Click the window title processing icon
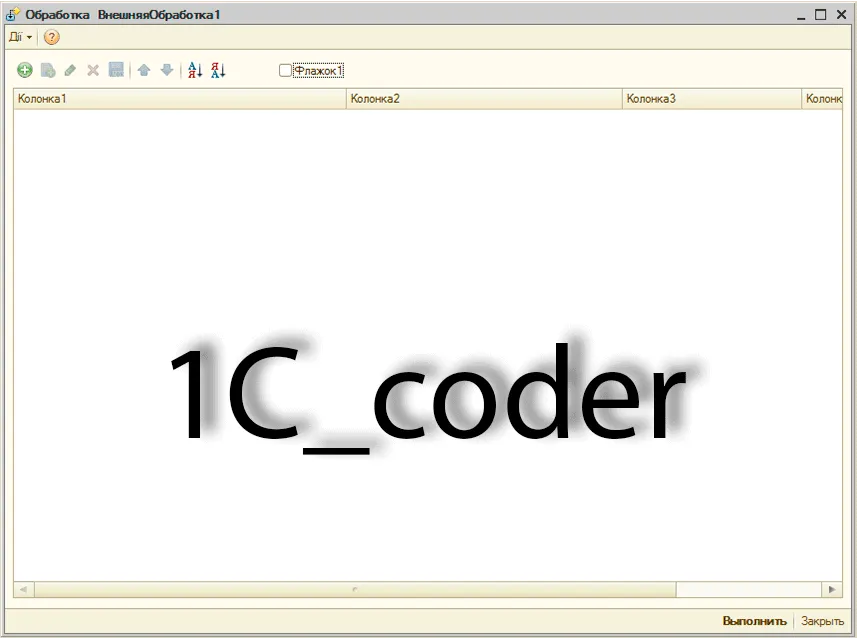Viewport: 857px width, 638px height. 13,14
